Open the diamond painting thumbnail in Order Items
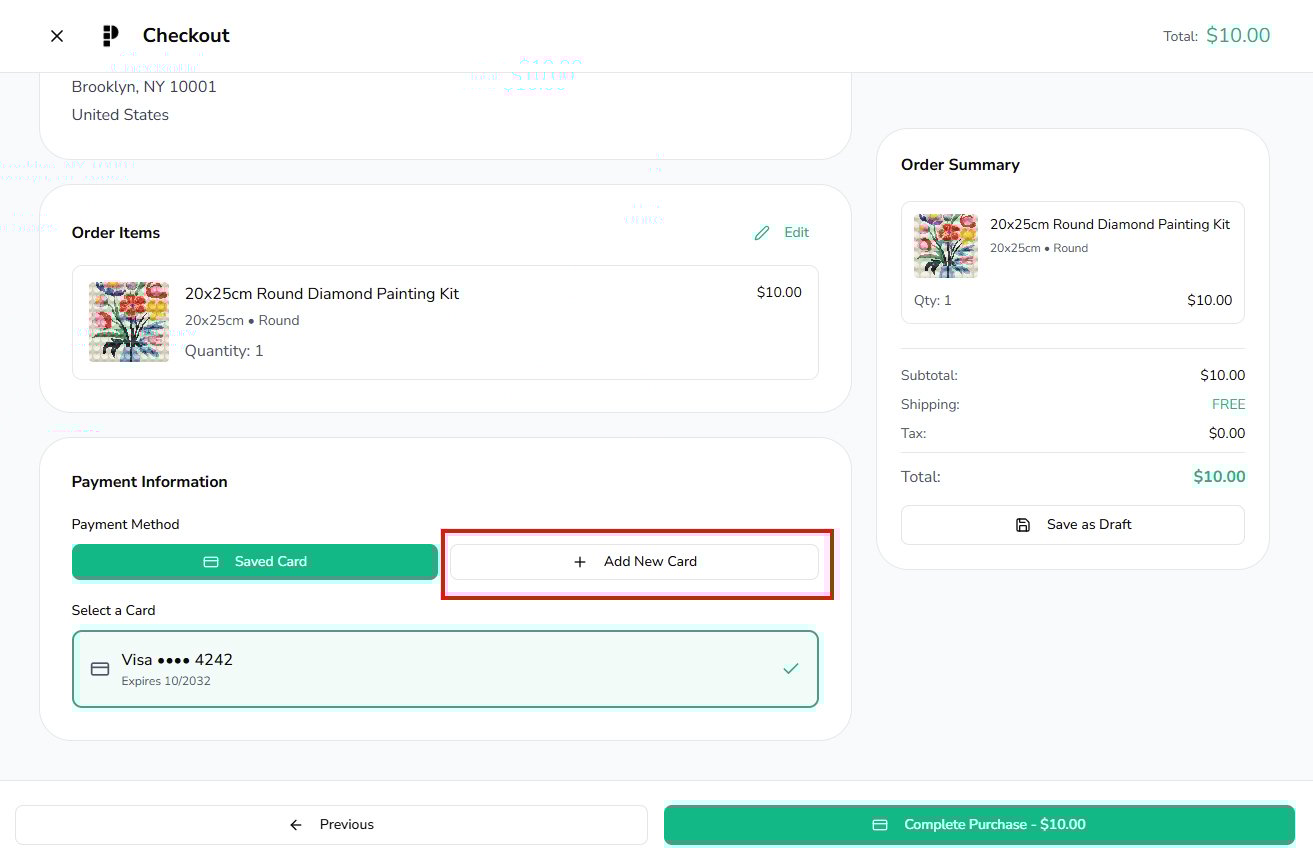This screenshot has height=866, width=1313. click(x=129, y=322)
